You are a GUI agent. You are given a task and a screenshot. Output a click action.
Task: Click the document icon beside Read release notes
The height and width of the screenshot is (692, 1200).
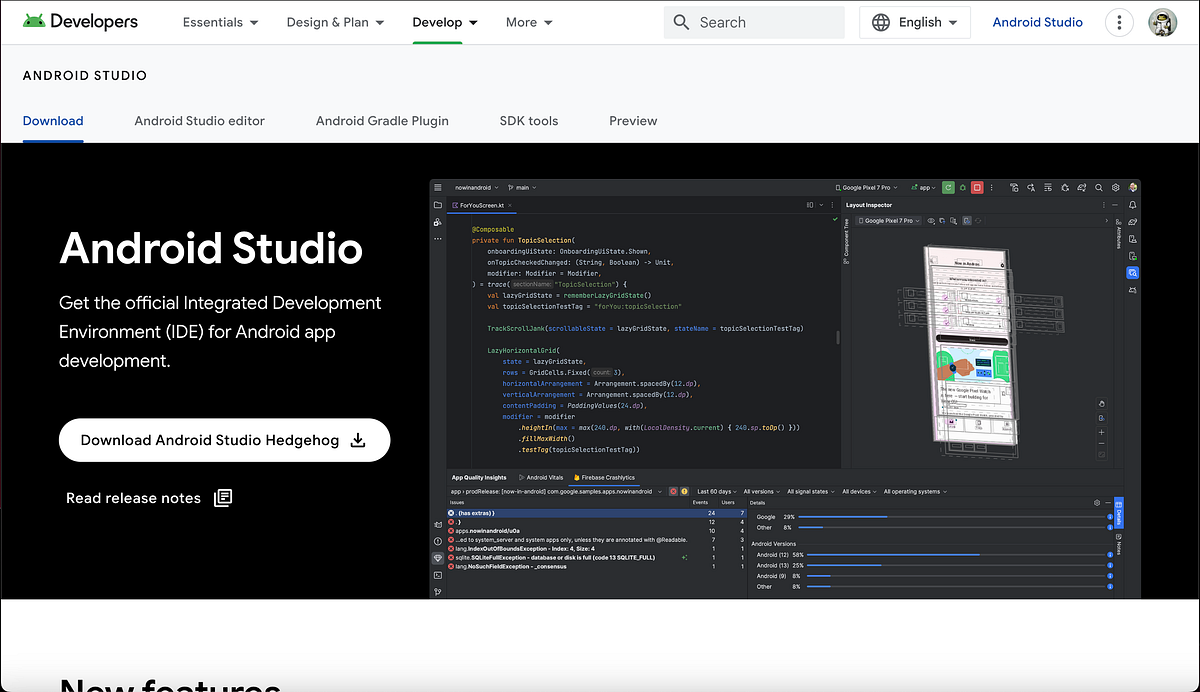pyautogui.click(x=223, y=498)
